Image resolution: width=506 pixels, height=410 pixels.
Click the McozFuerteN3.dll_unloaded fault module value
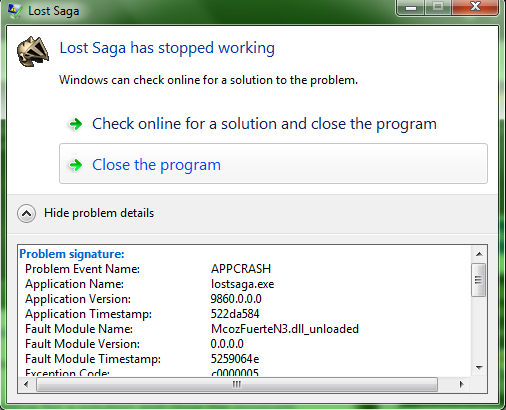coord(285,329)
